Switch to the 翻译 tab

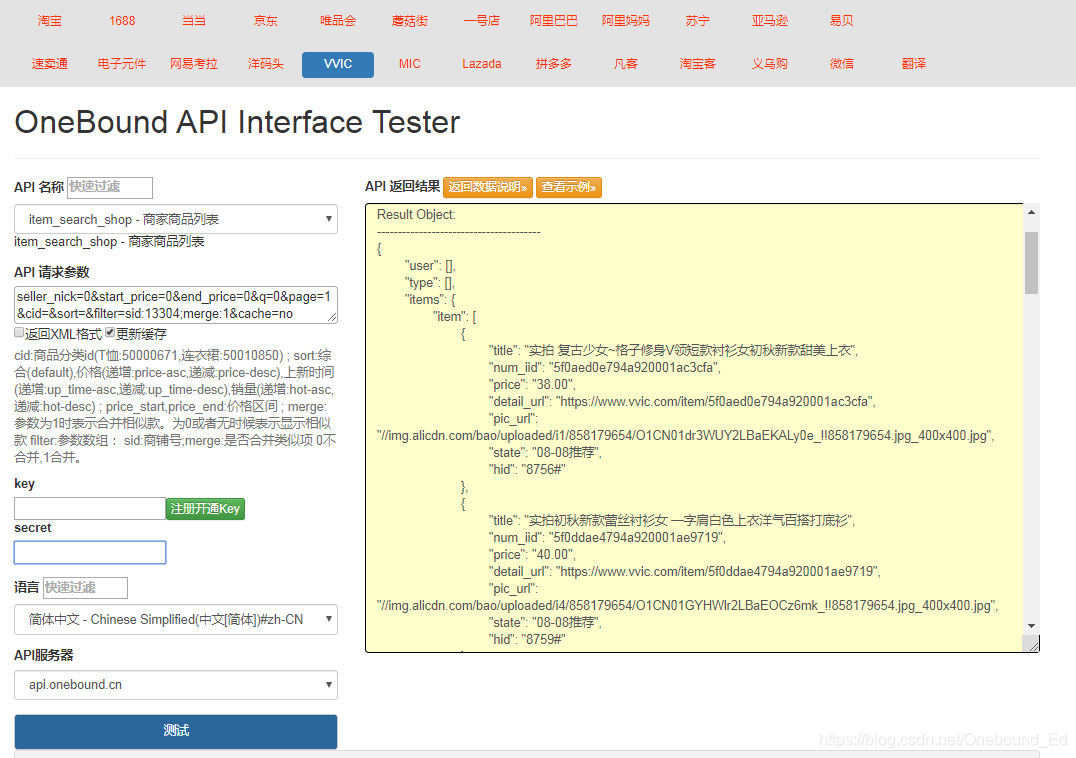[x=914, y=64]
